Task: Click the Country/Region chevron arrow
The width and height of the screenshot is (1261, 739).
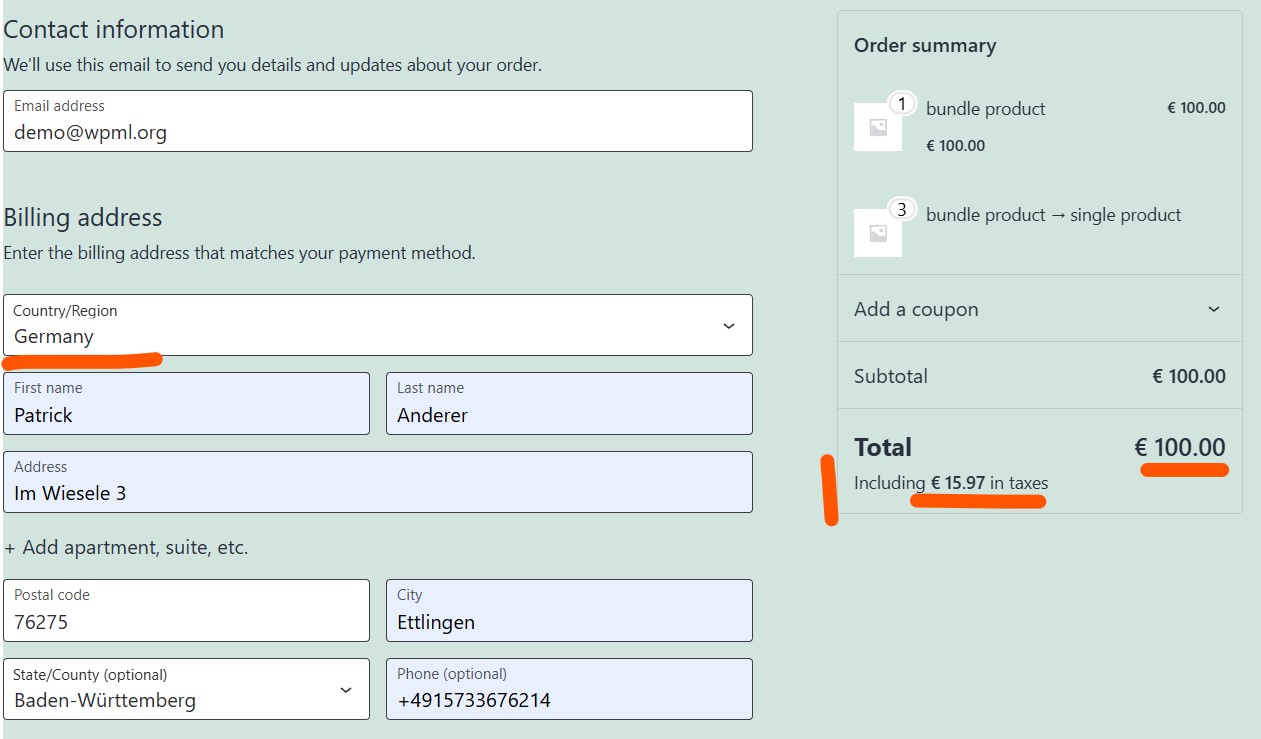Action: (729, 326)
